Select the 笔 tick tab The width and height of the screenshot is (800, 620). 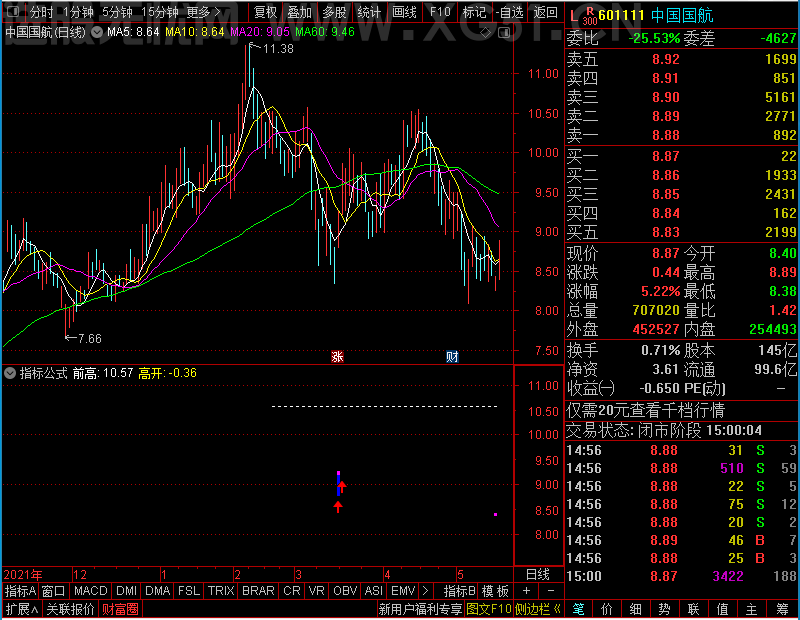pos(578,609)
